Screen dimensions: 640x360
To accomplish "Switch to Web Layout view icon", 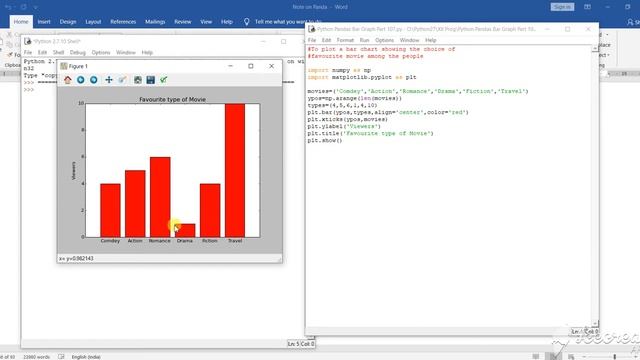I will [571, 357].
